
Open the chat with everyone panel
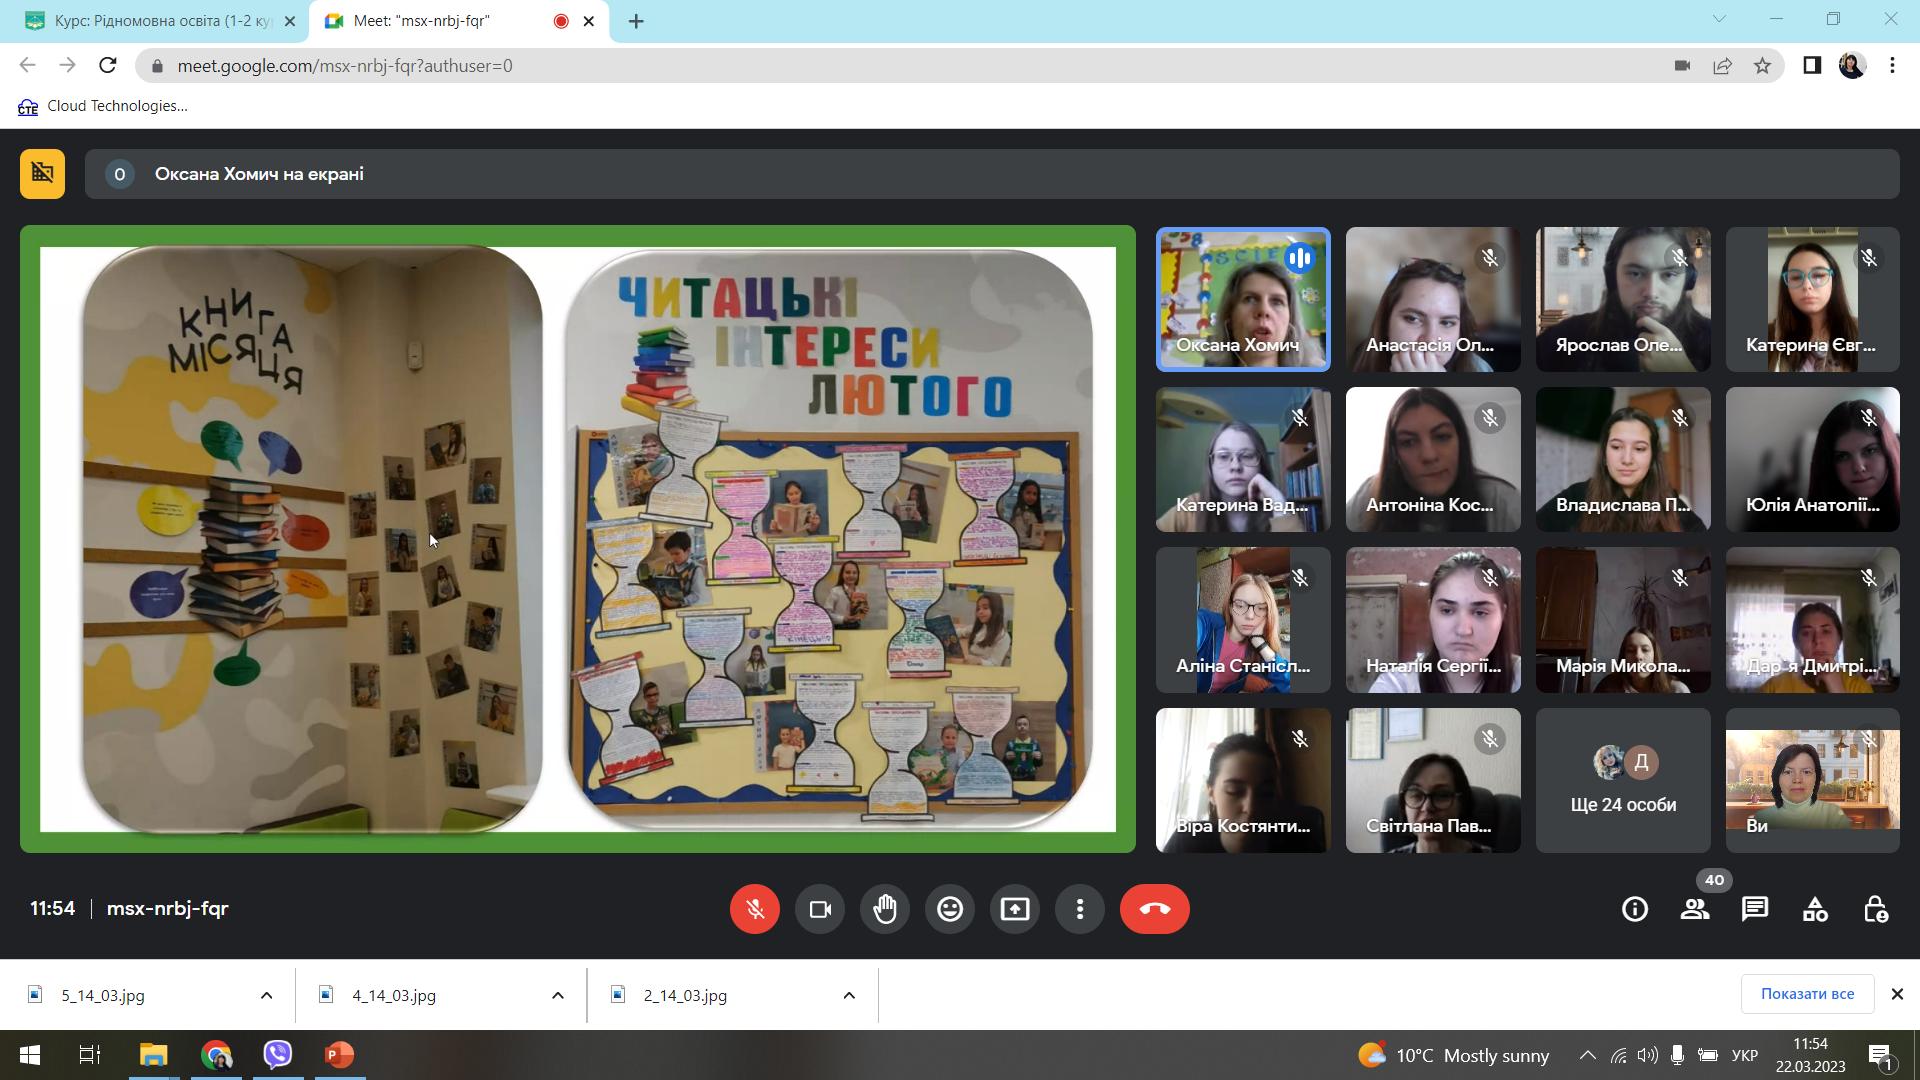coord(1755,909)
